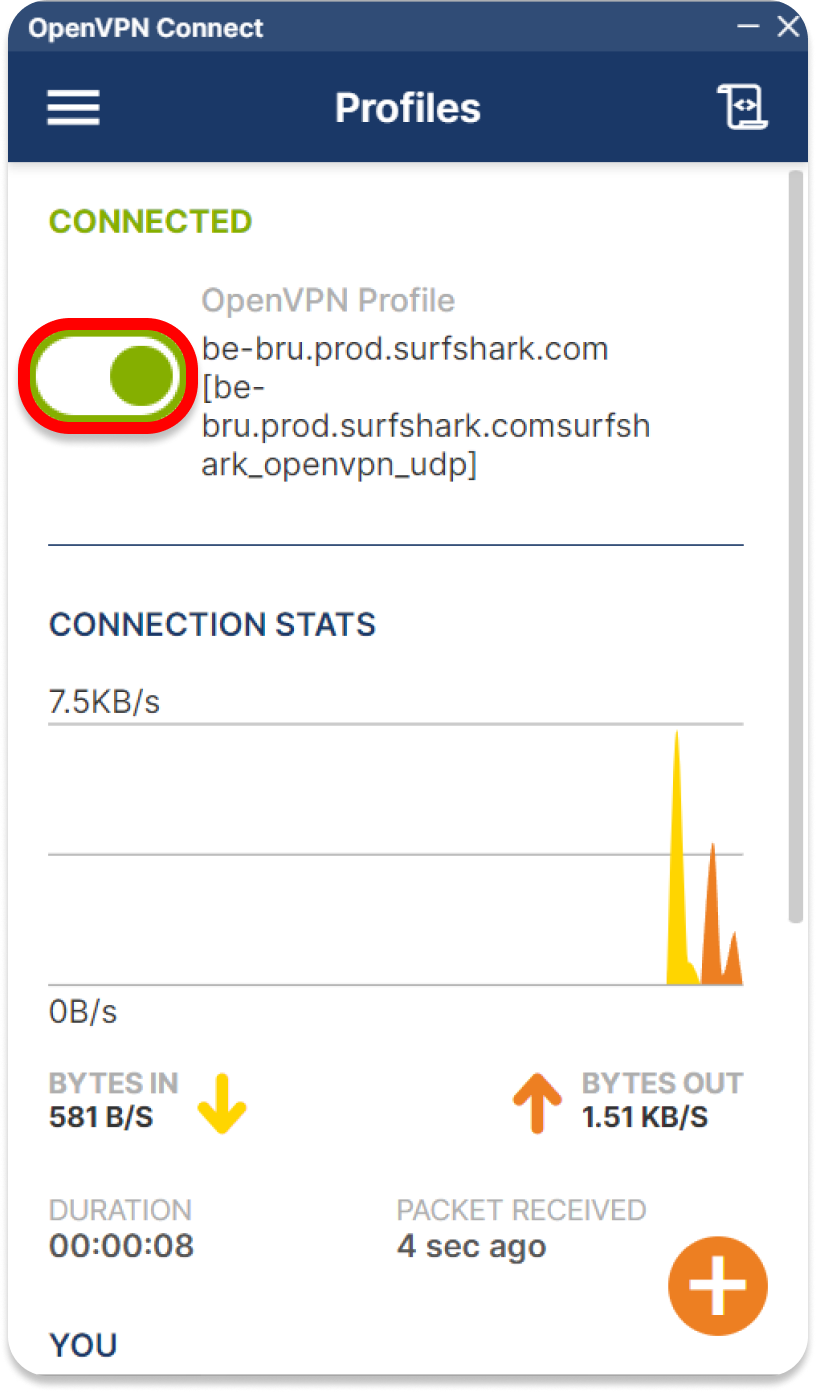Click the BYTES OUT rate value
816x1392 pixels.
click(644, 1116)
